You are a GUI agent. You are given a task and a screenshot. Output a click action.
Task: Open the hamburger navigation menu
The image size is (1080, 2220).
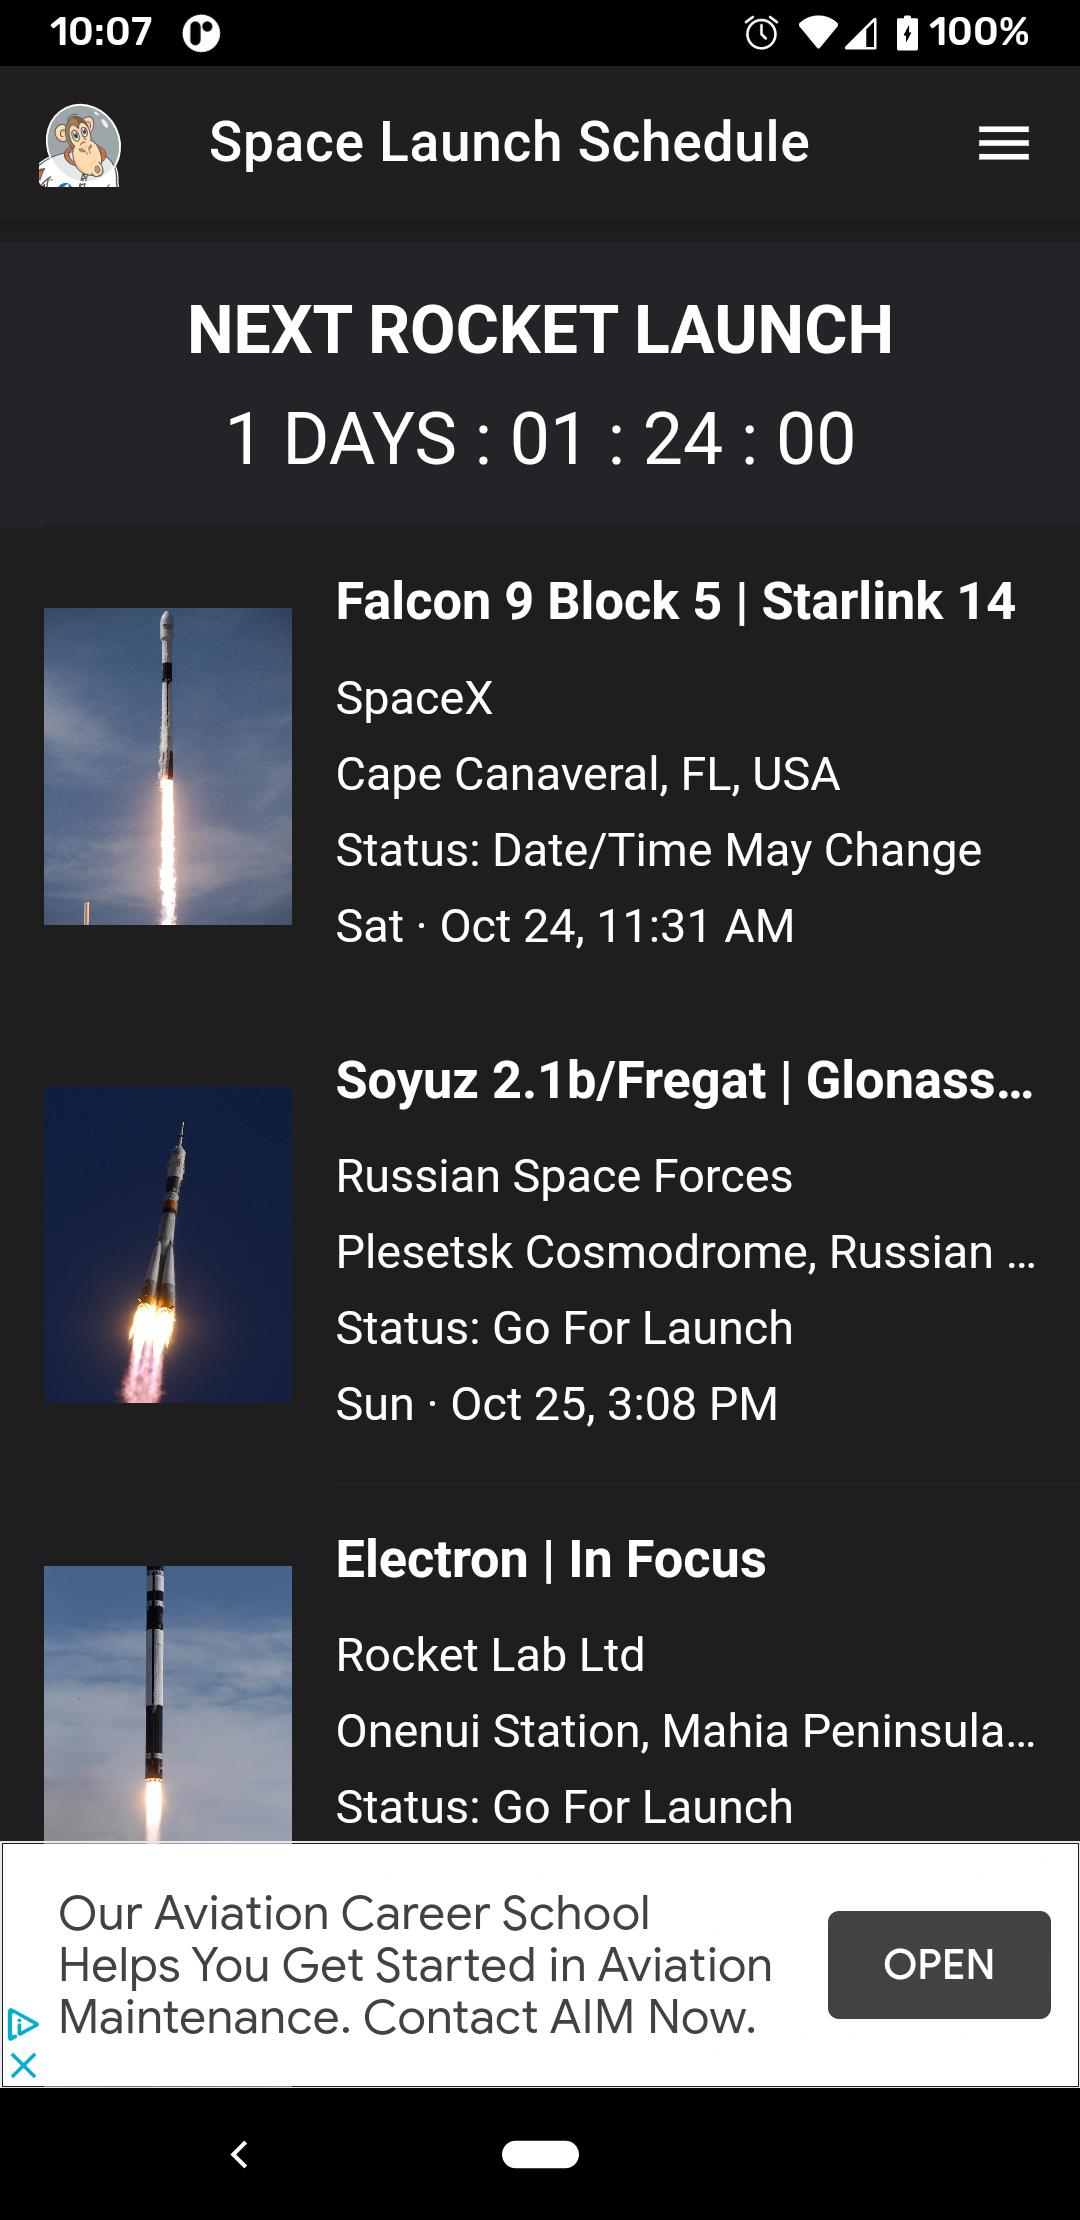click(1003, 143)
